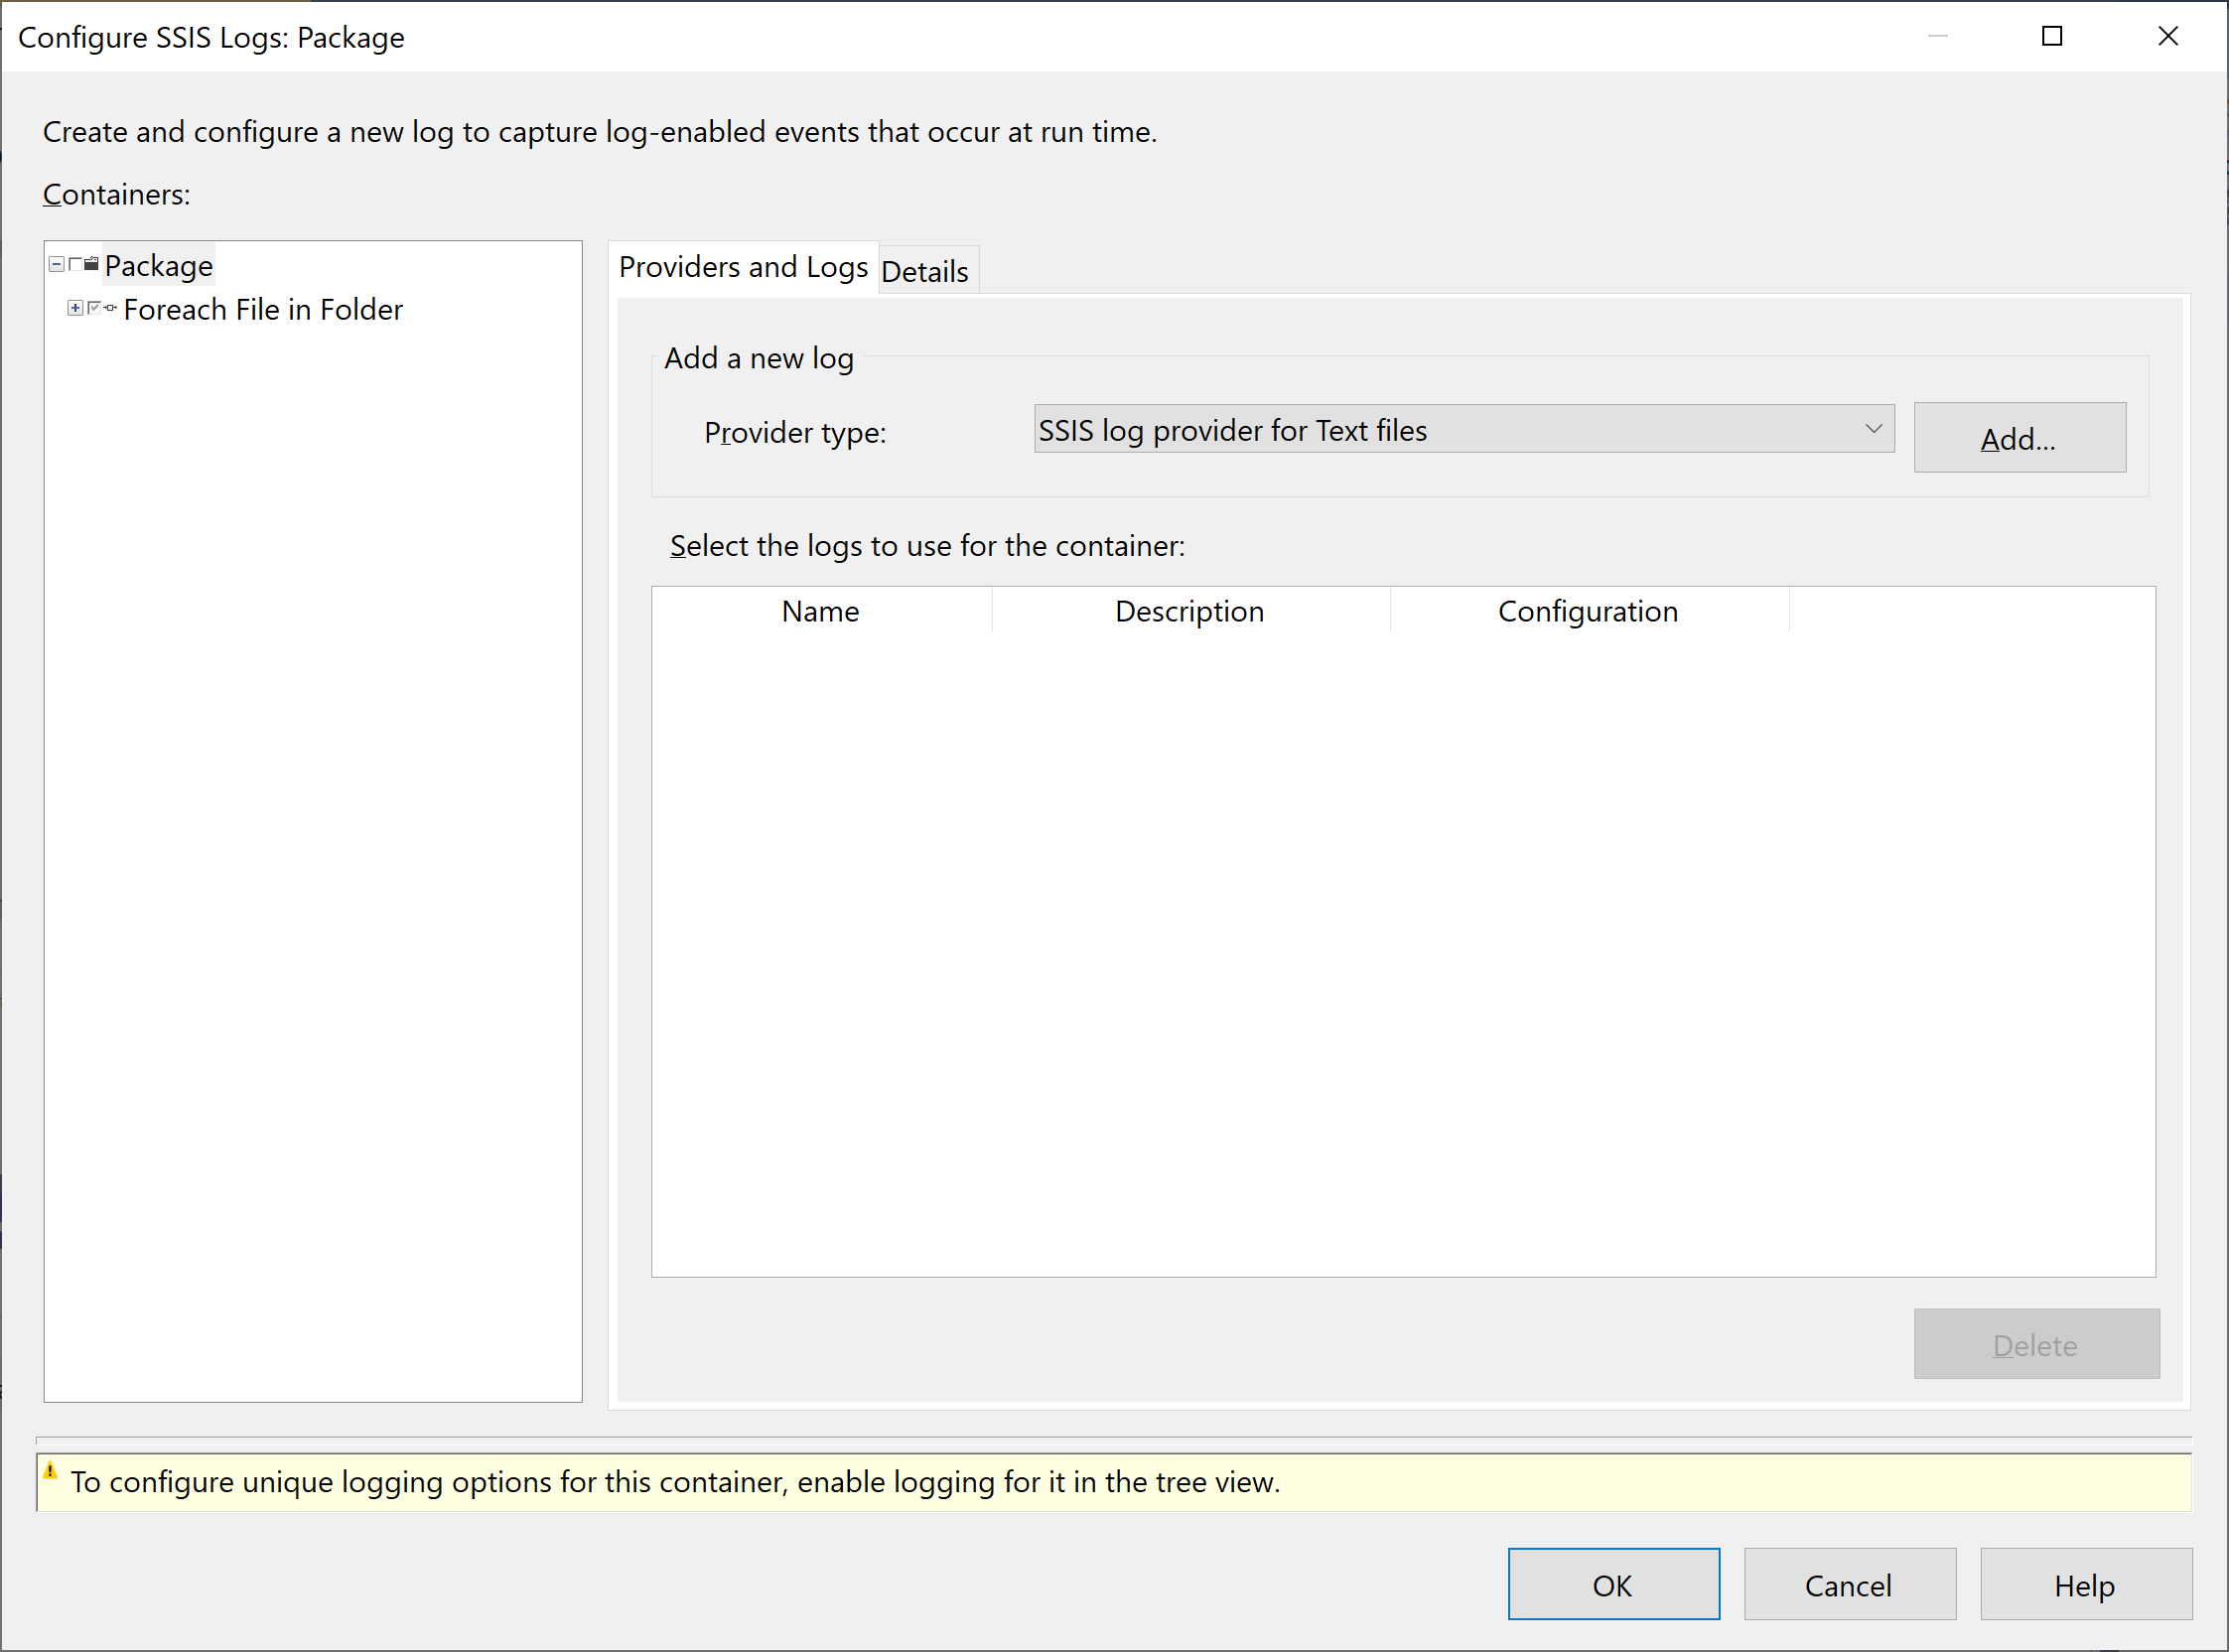Expand the Foreach File in Folder node
The height and width of the screenshot is (1652, 2229).
point(75,308)
